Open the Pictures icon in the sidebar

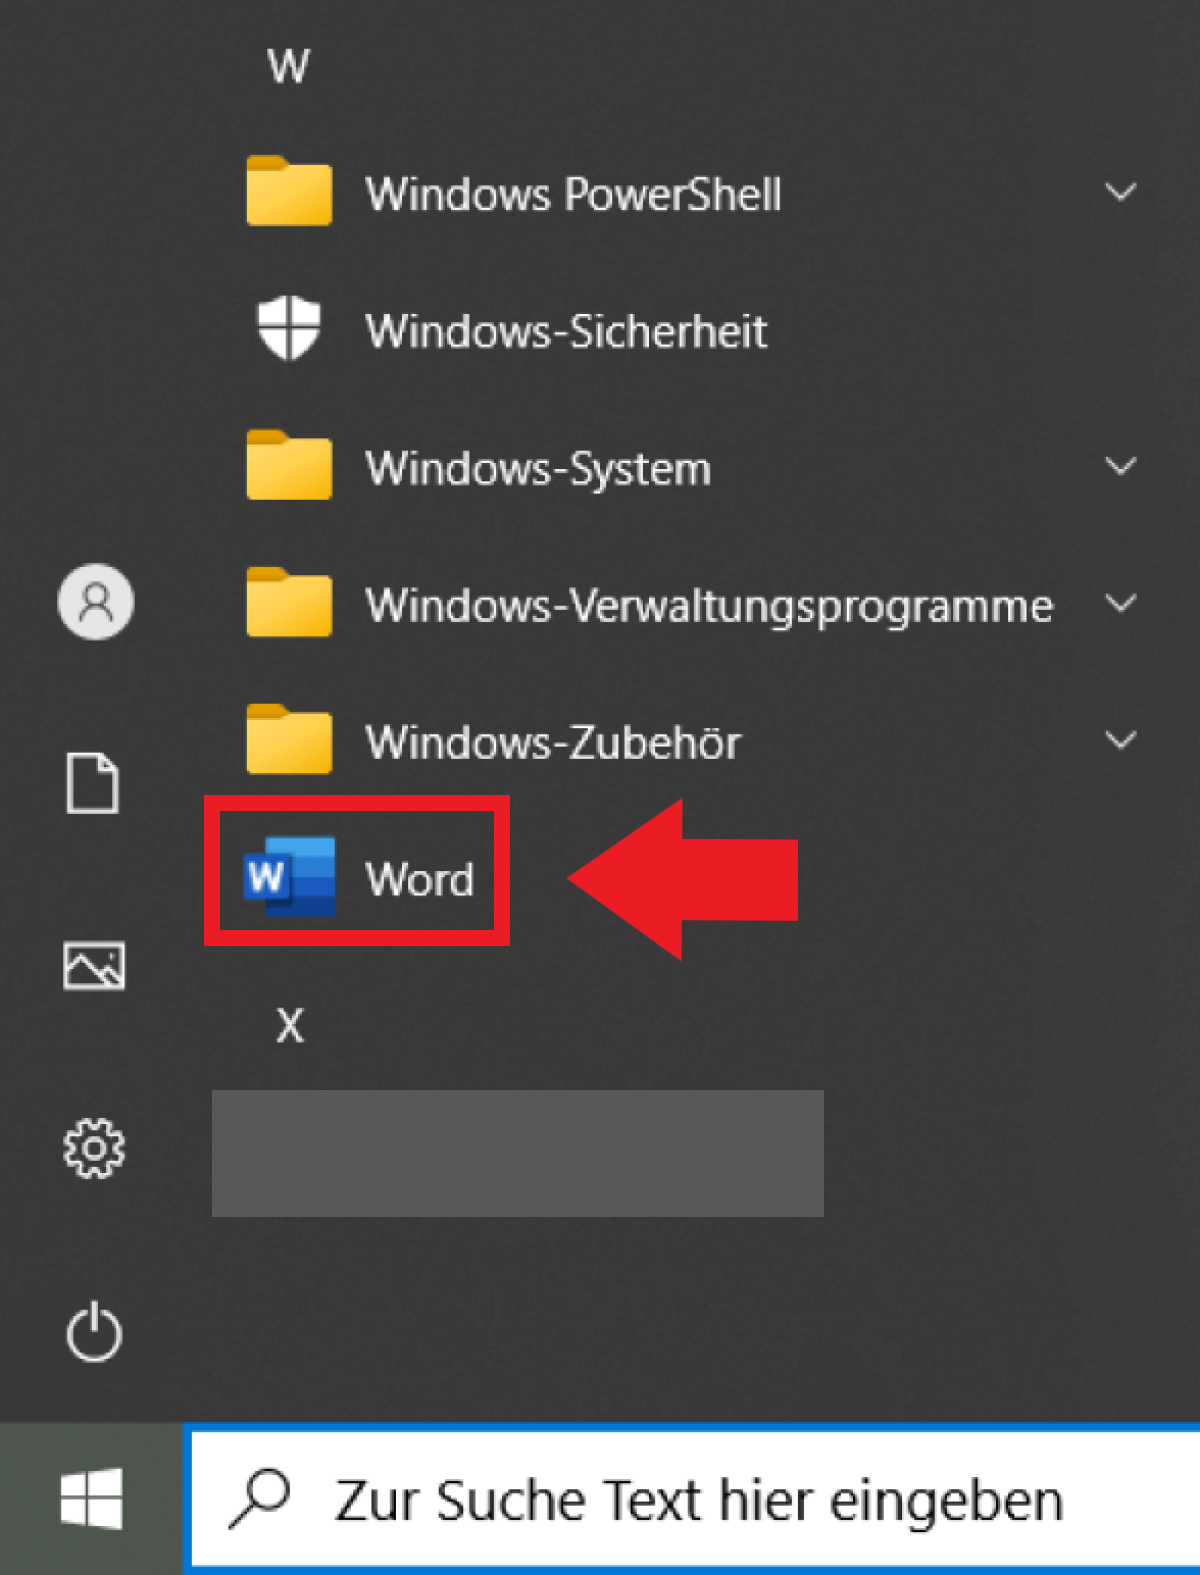pos(95,966)
